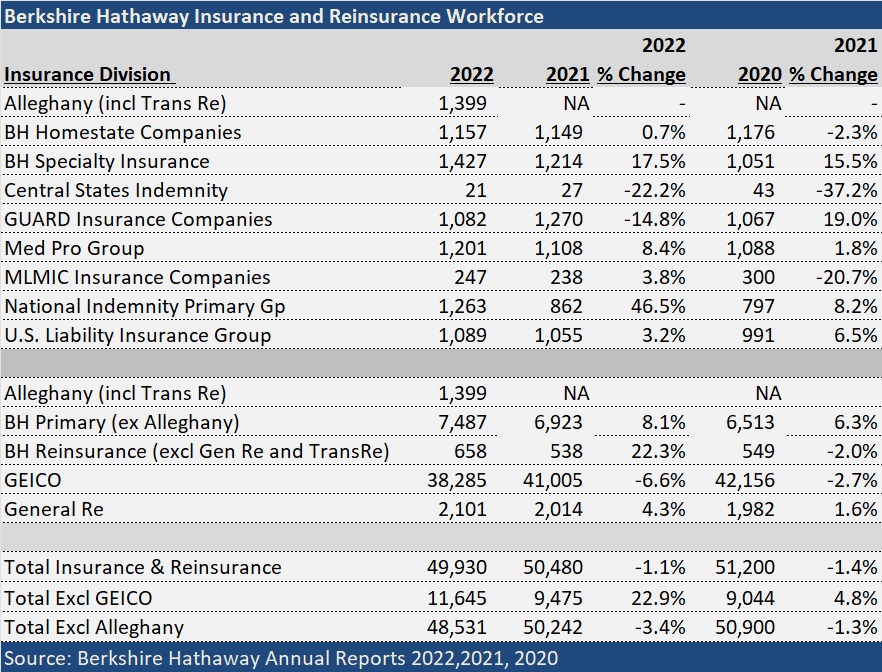
Task: Click the Total Excl Allegheny row label
Action: coord(94,627)
